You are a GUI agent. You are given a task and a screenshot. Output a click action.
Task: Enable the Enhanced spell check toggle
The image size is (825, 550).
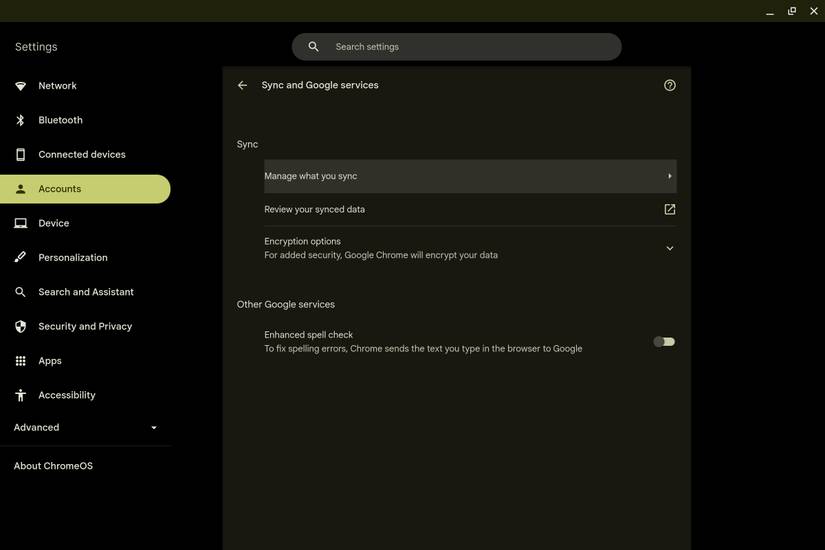[x=664, y=342]
